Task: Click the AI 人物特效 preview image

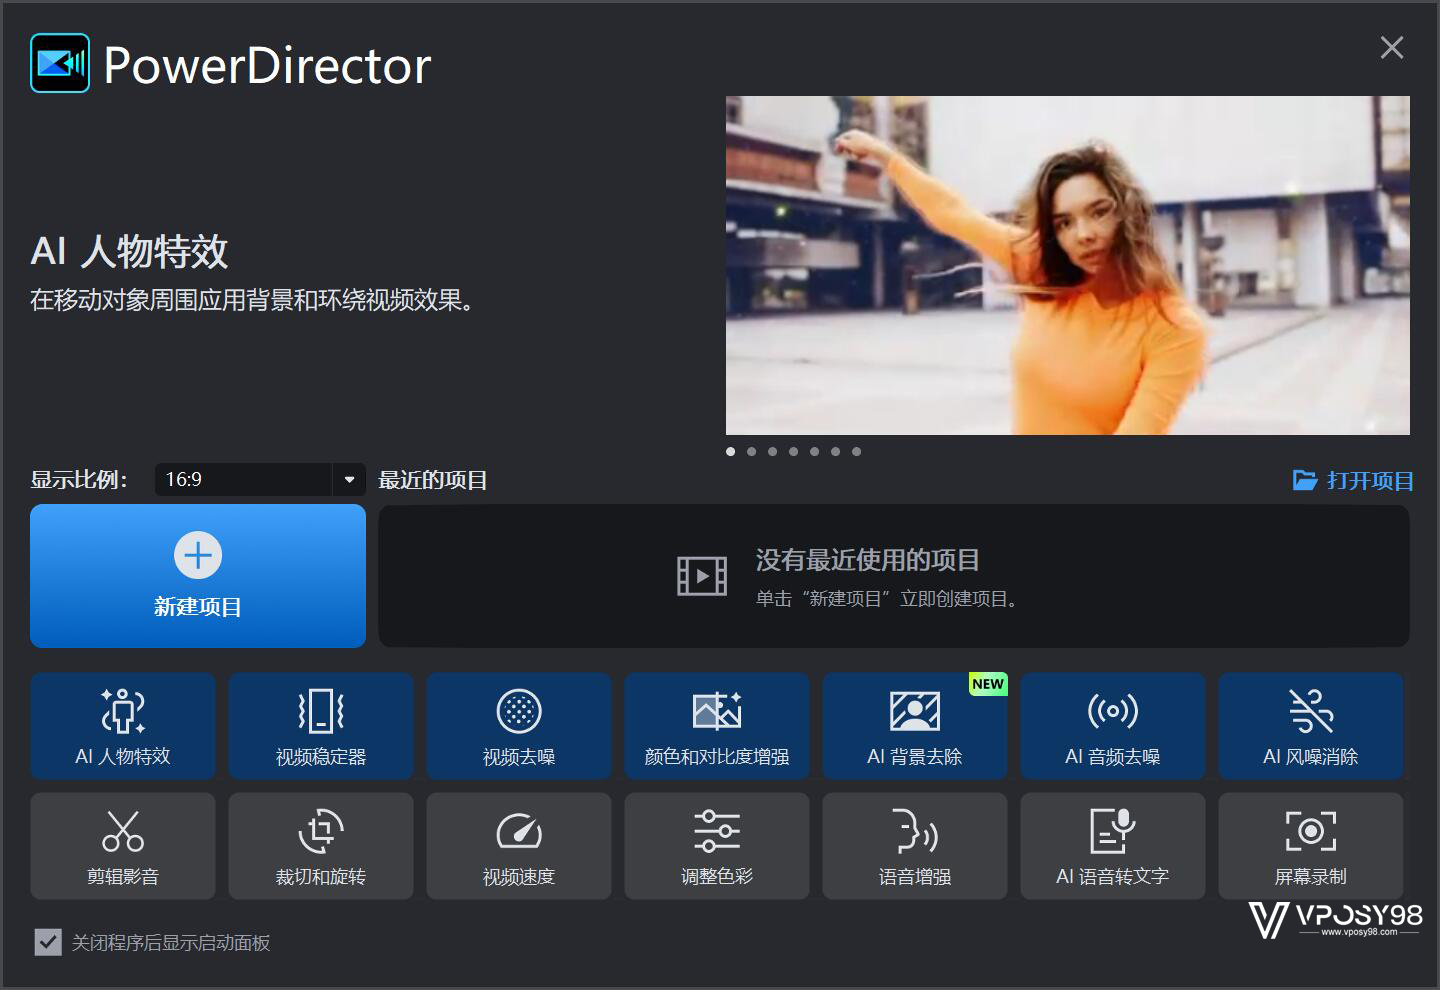Action: [x=1067, y=265]
